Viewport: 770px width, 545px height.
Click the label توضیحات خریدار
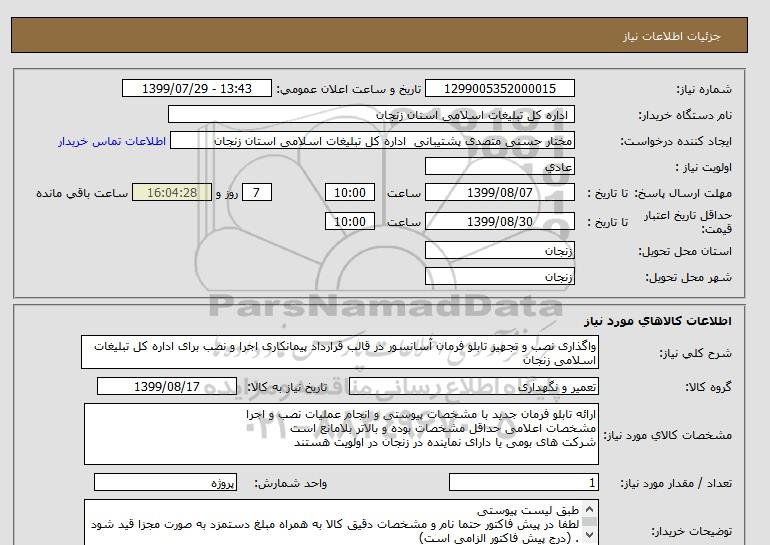point(691,532)
